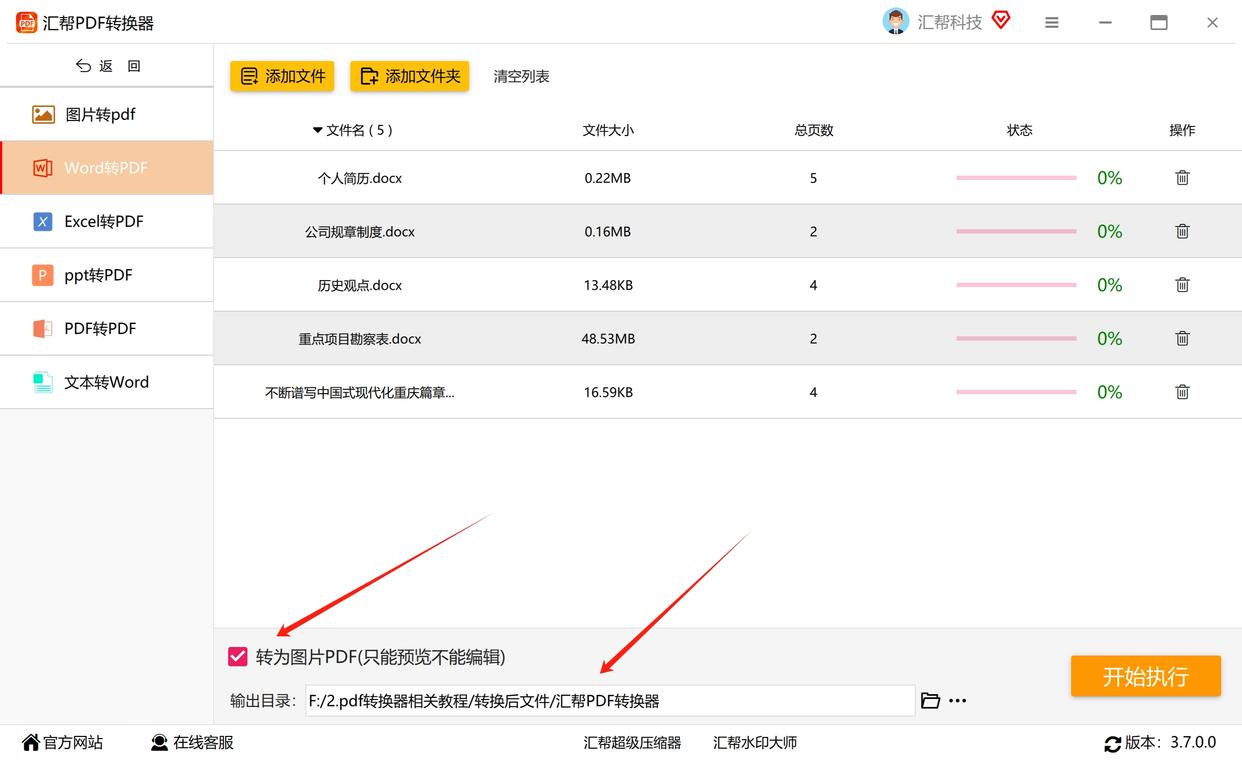Screen dimensions: 1242x760
Task: Open the hamburger menu at top right
Action: (1051, 21)
